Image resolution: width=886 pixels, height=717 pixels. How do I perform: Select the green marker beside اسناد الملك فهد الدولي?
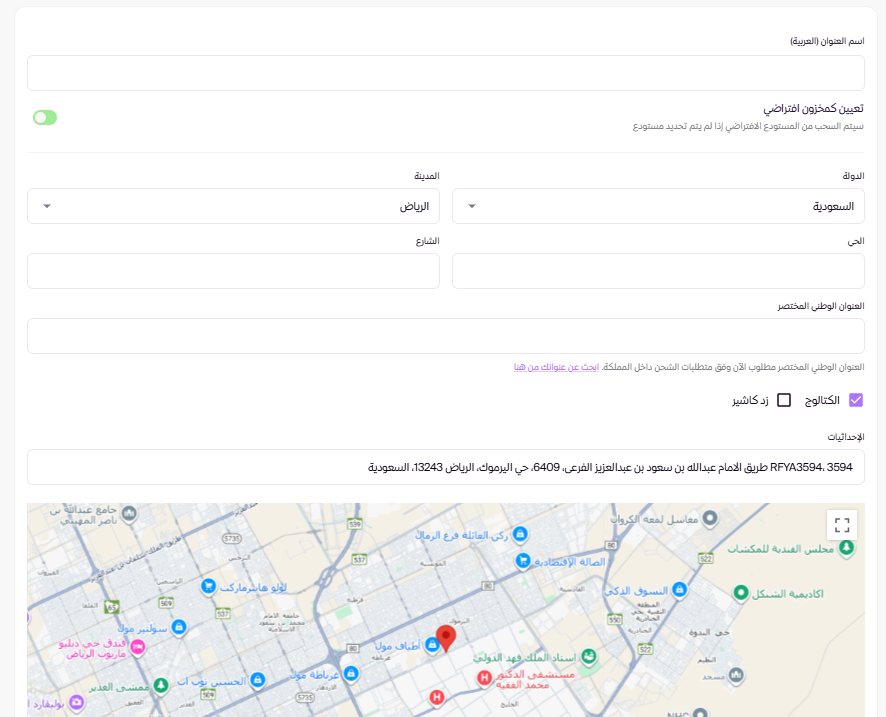pyautogui.click(x=589, y=657)
